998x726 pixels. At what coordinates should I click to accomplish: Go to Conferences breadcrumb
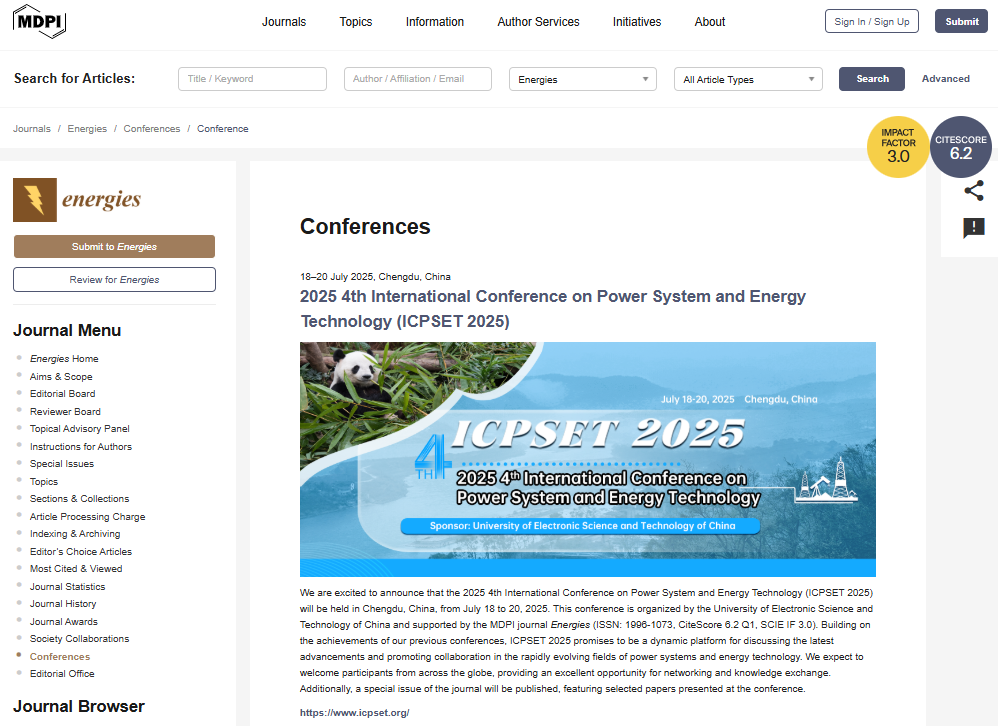point(151,129)
